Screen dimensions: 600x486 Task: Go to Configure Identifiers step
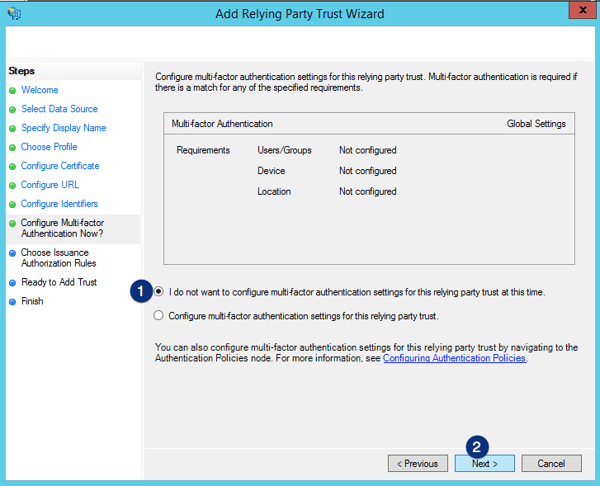click(59, 204)
